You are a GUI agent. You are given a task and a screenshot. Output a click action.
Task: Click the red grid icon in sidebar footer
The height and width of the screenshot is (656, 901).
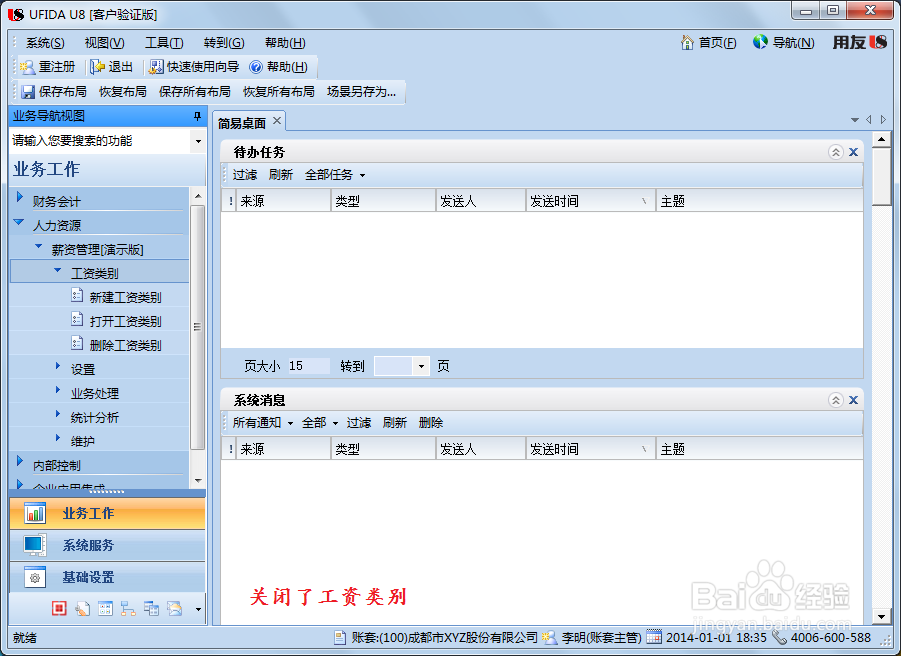pyautogui.click(x=59, y=608)
